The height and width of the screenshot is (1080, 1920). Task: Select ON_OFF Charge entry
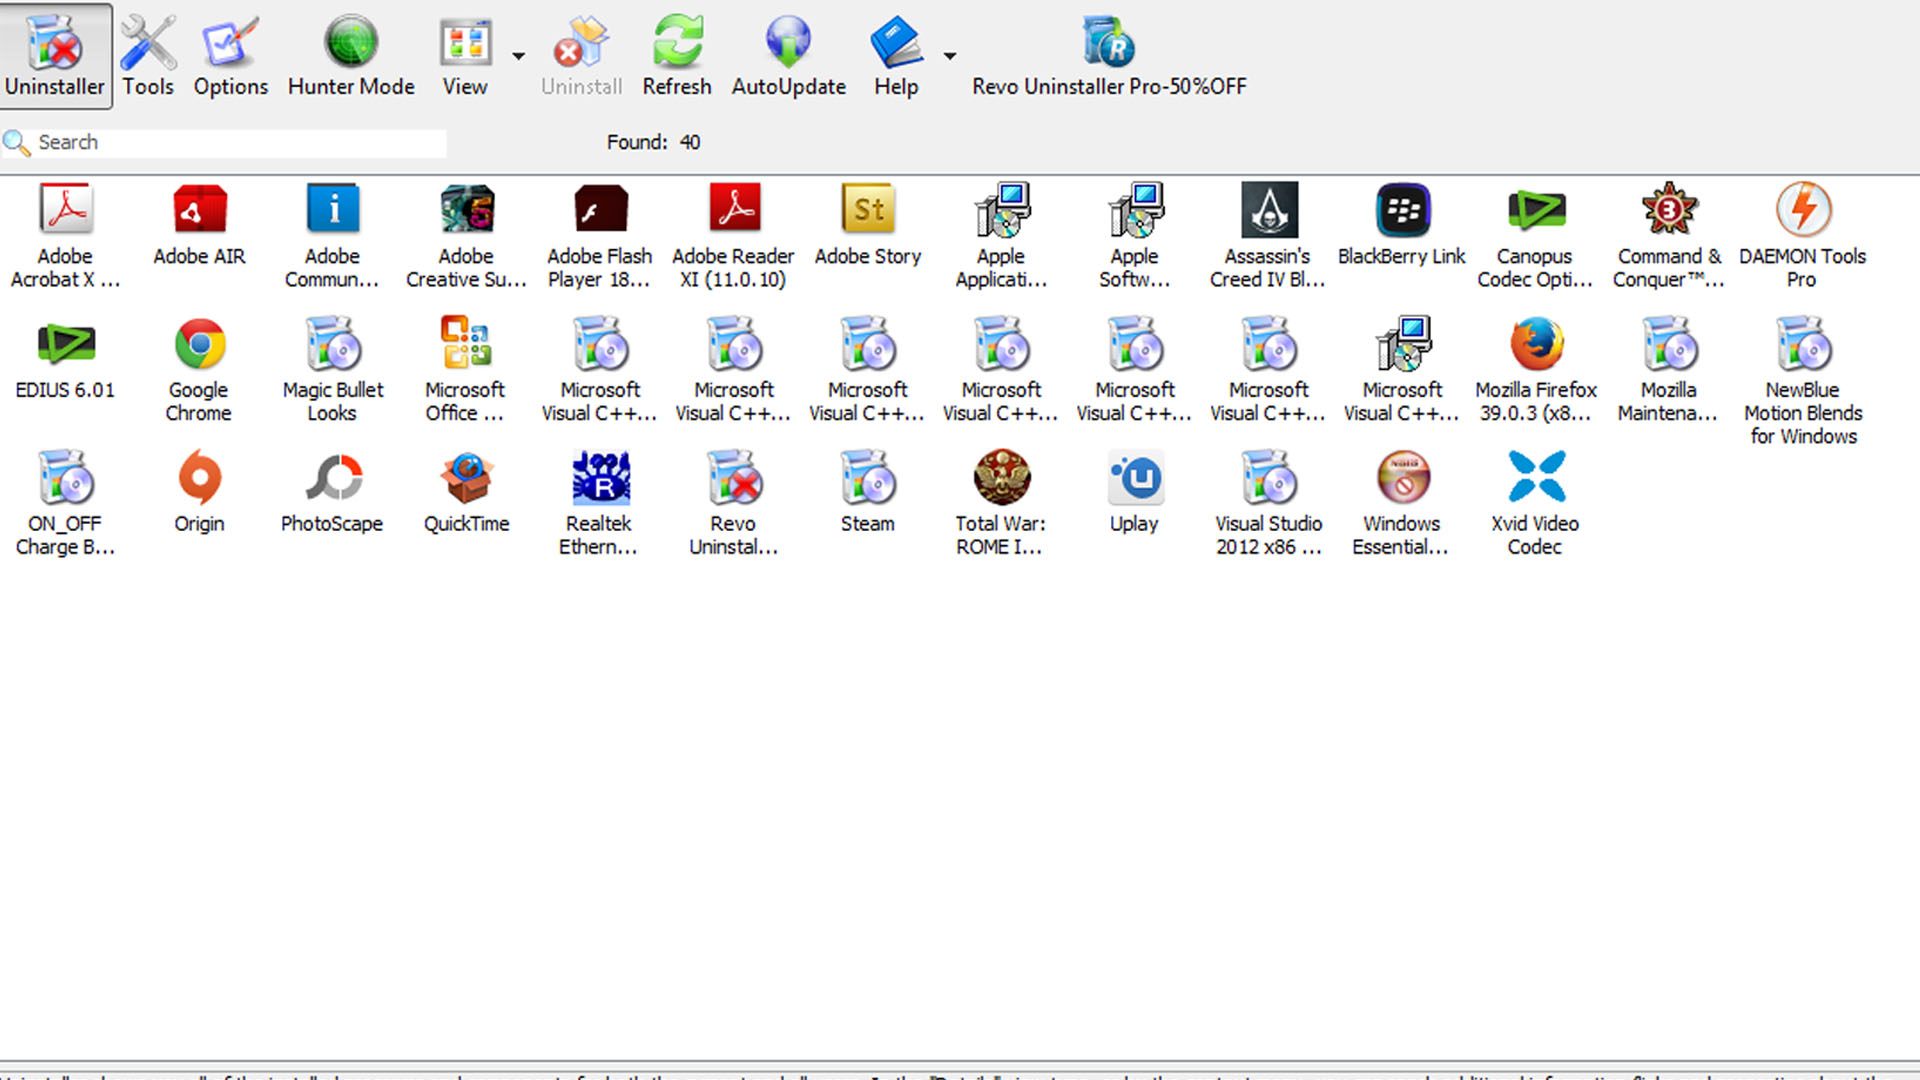(x=65, y=503)
